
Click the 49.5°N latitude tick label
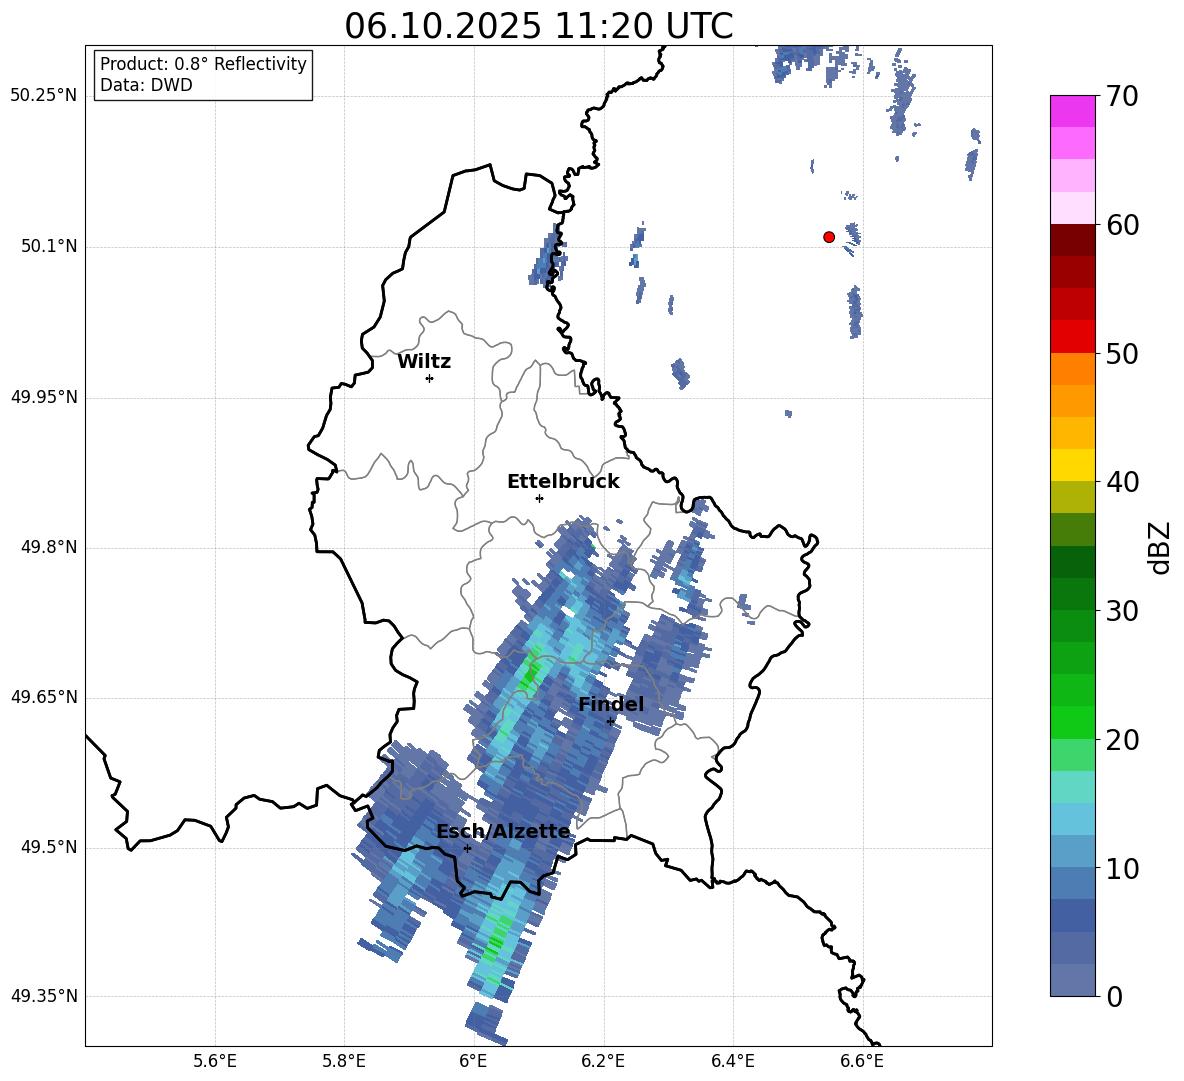pos(49,848)
